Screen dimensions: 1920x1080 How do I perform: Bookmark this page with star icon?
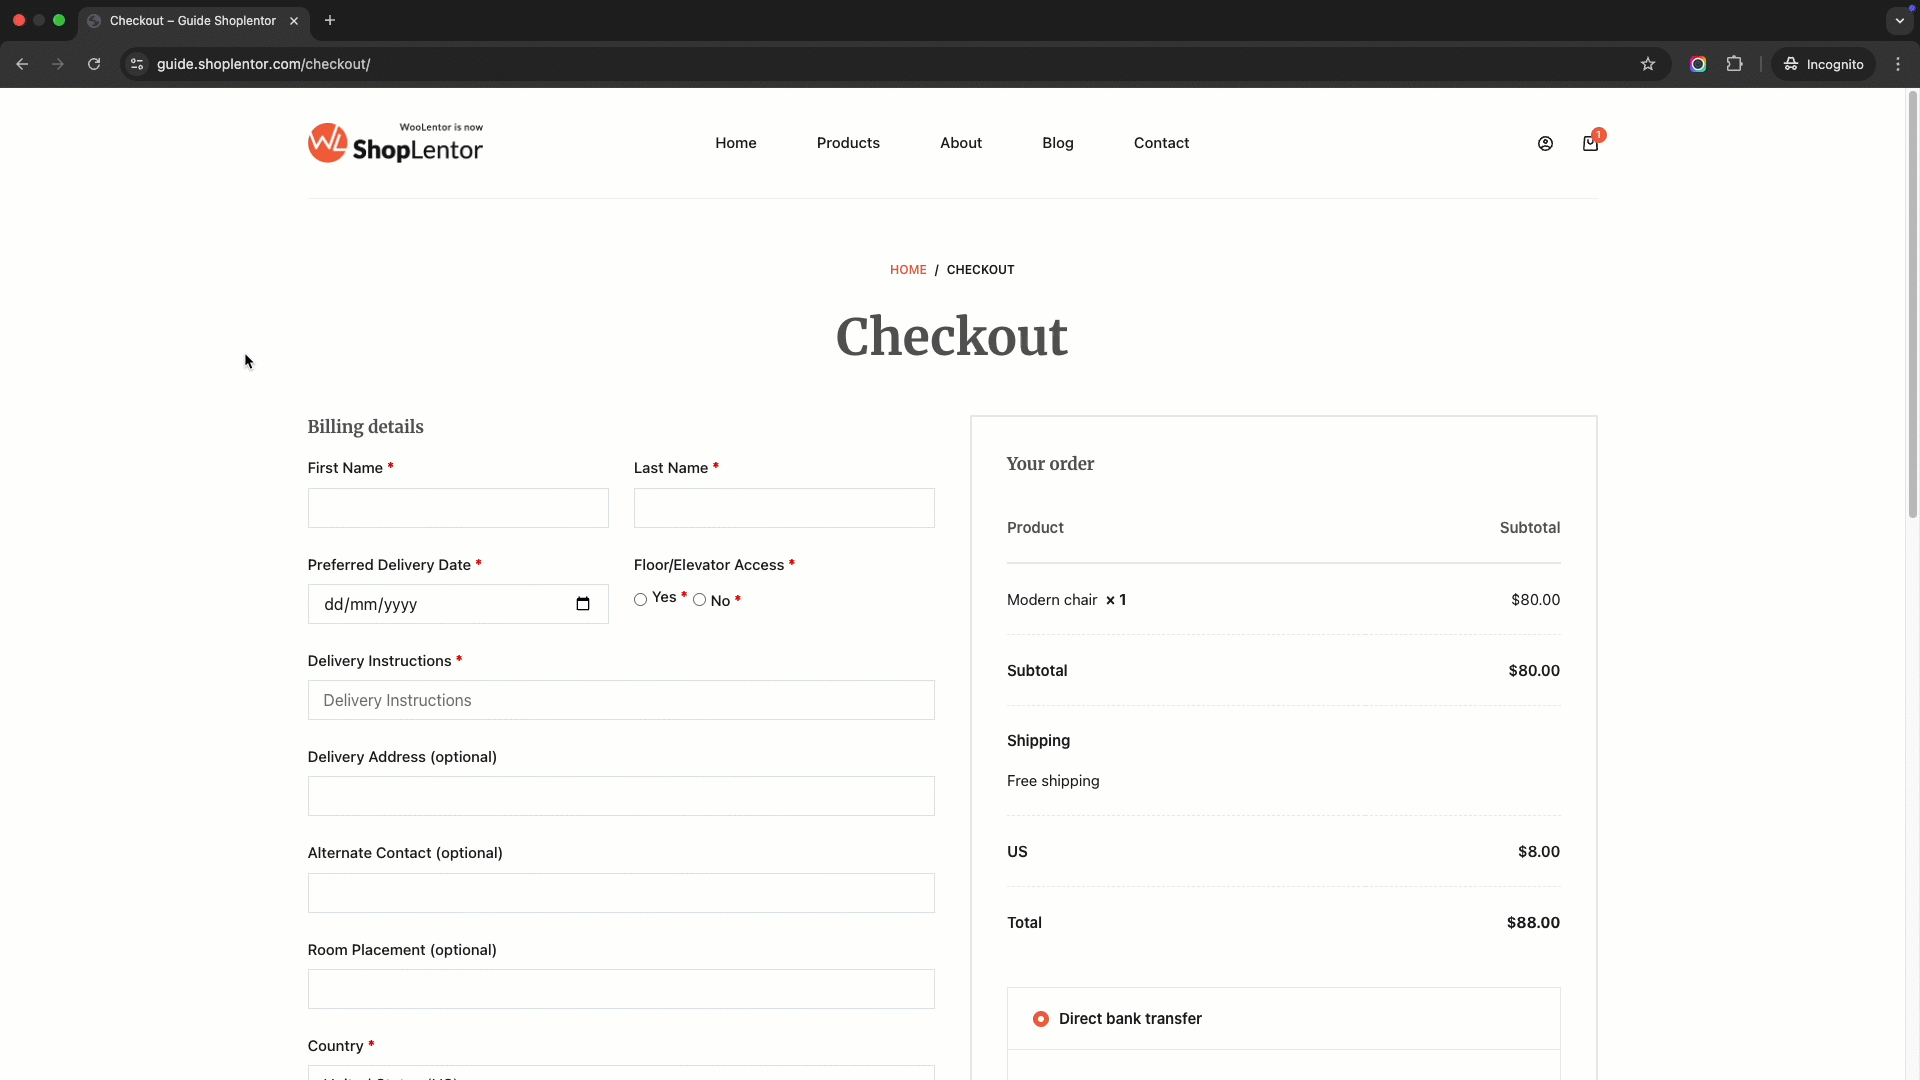[x=1648, y=64]
